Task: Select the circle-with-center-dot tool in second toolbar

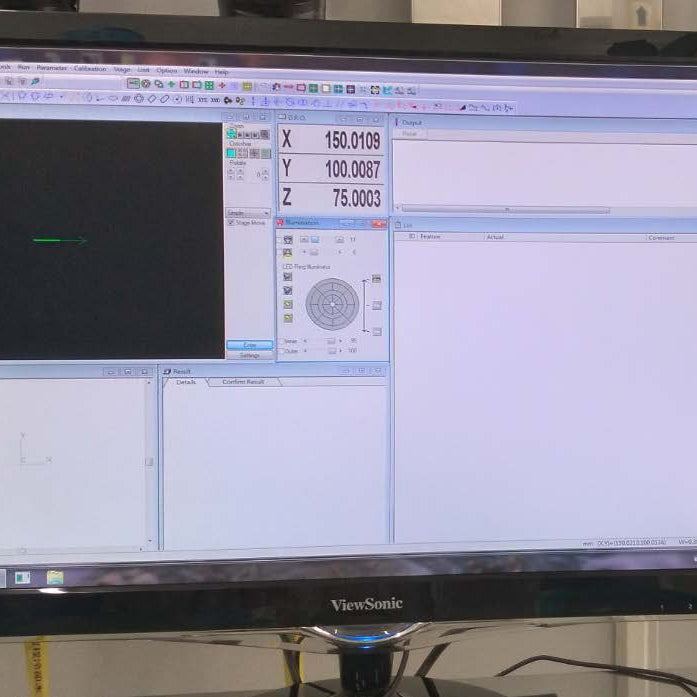Action: click(177, 99)
